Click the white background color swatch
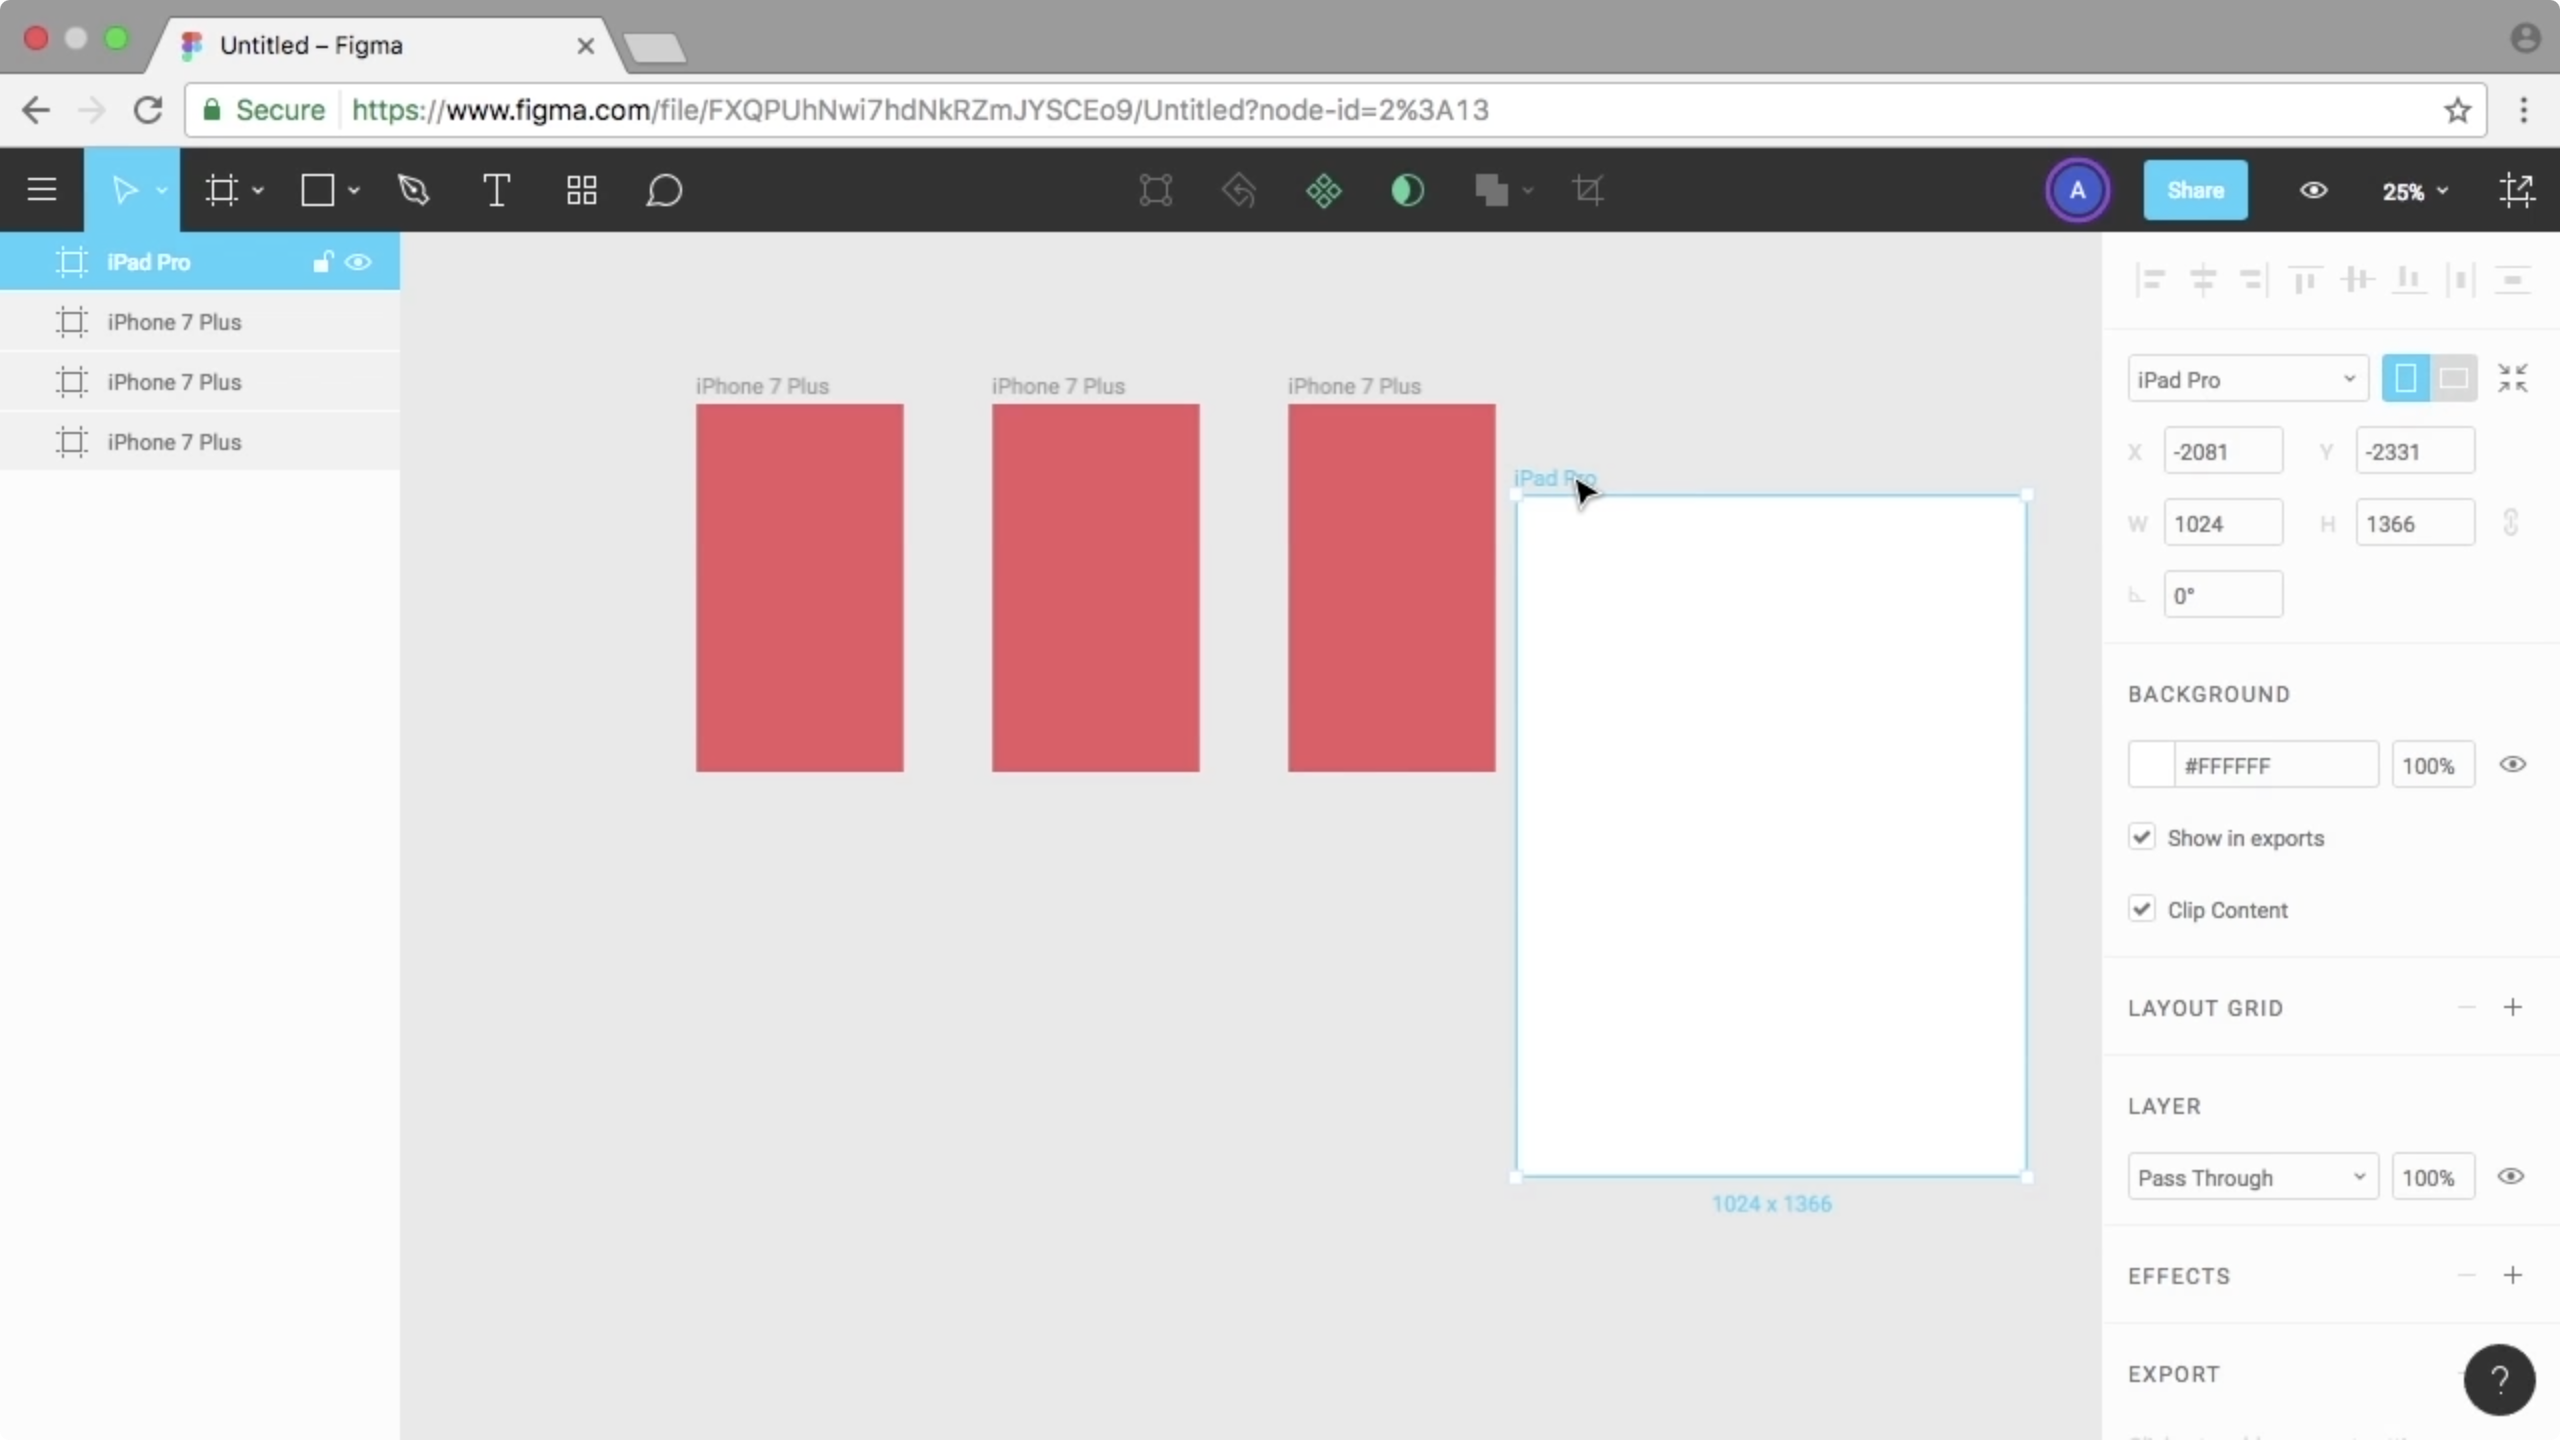Viewport: 2560px width, 1440px height. pyautogui.click(x=2151, y=765)
